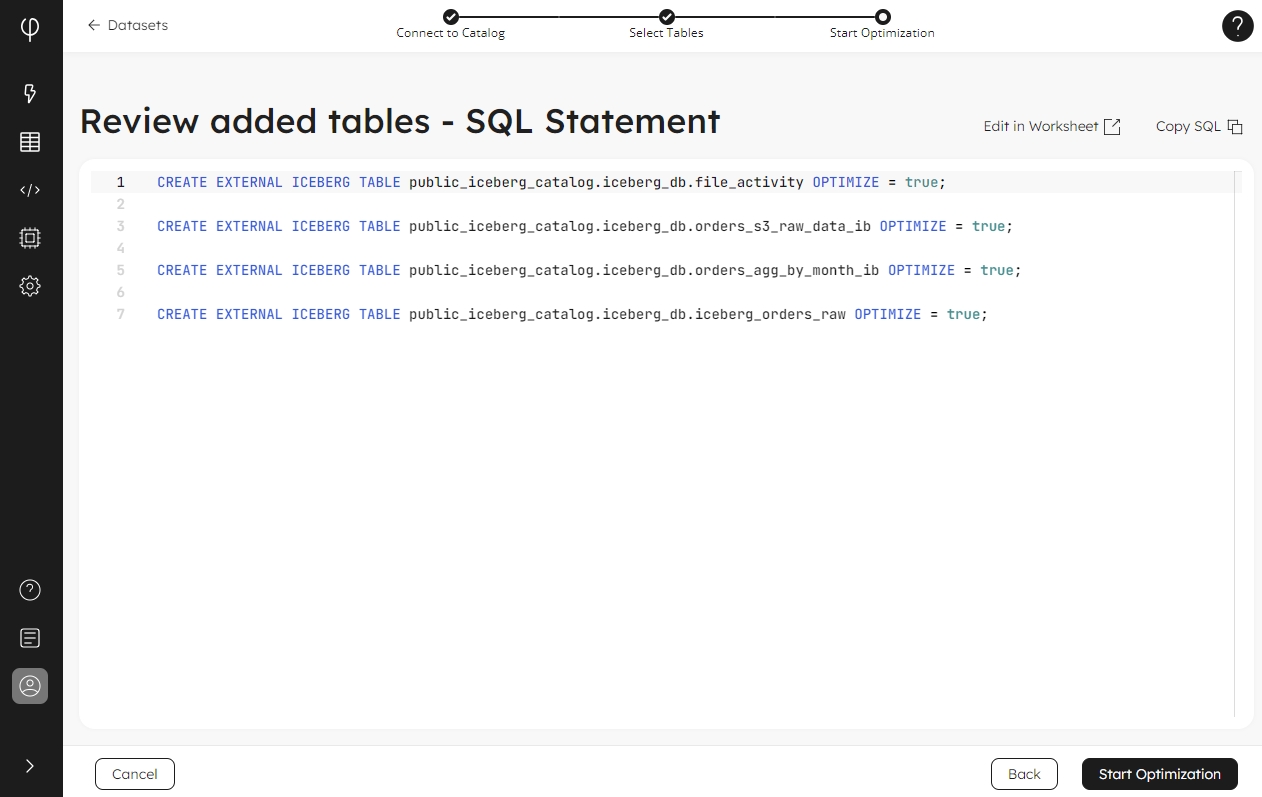Go back to Datasets
Screen dimensions: 1262x797
click(127, 25)
